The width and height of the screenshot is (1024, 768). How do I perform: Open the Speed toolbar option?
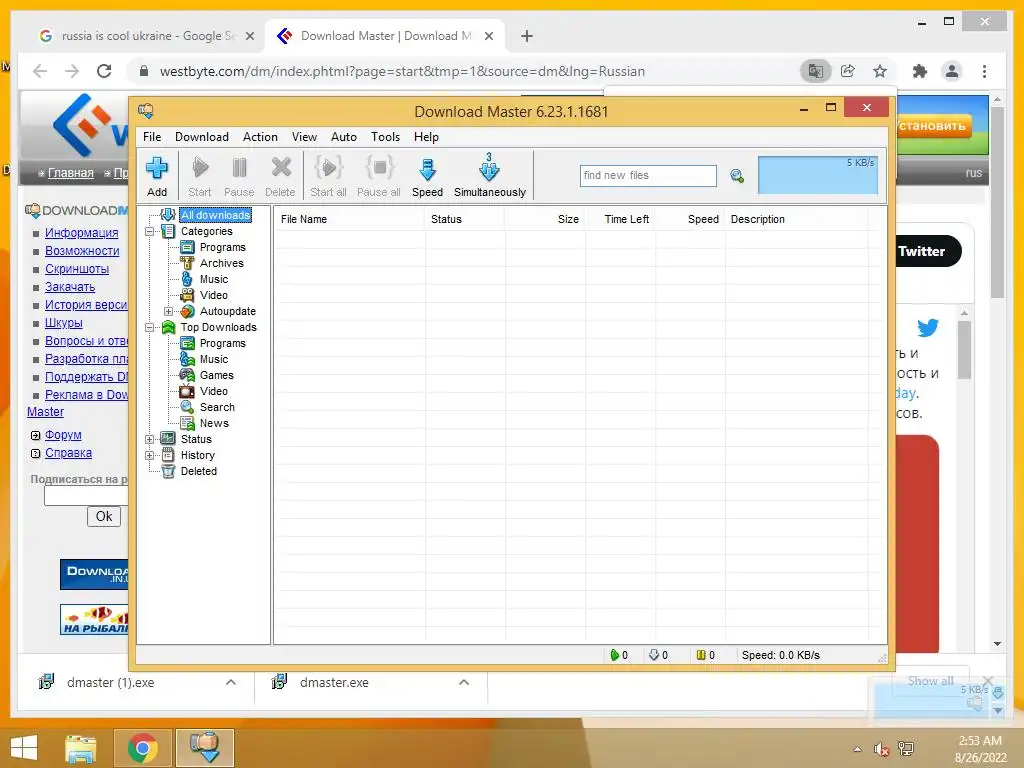[427, 175]
